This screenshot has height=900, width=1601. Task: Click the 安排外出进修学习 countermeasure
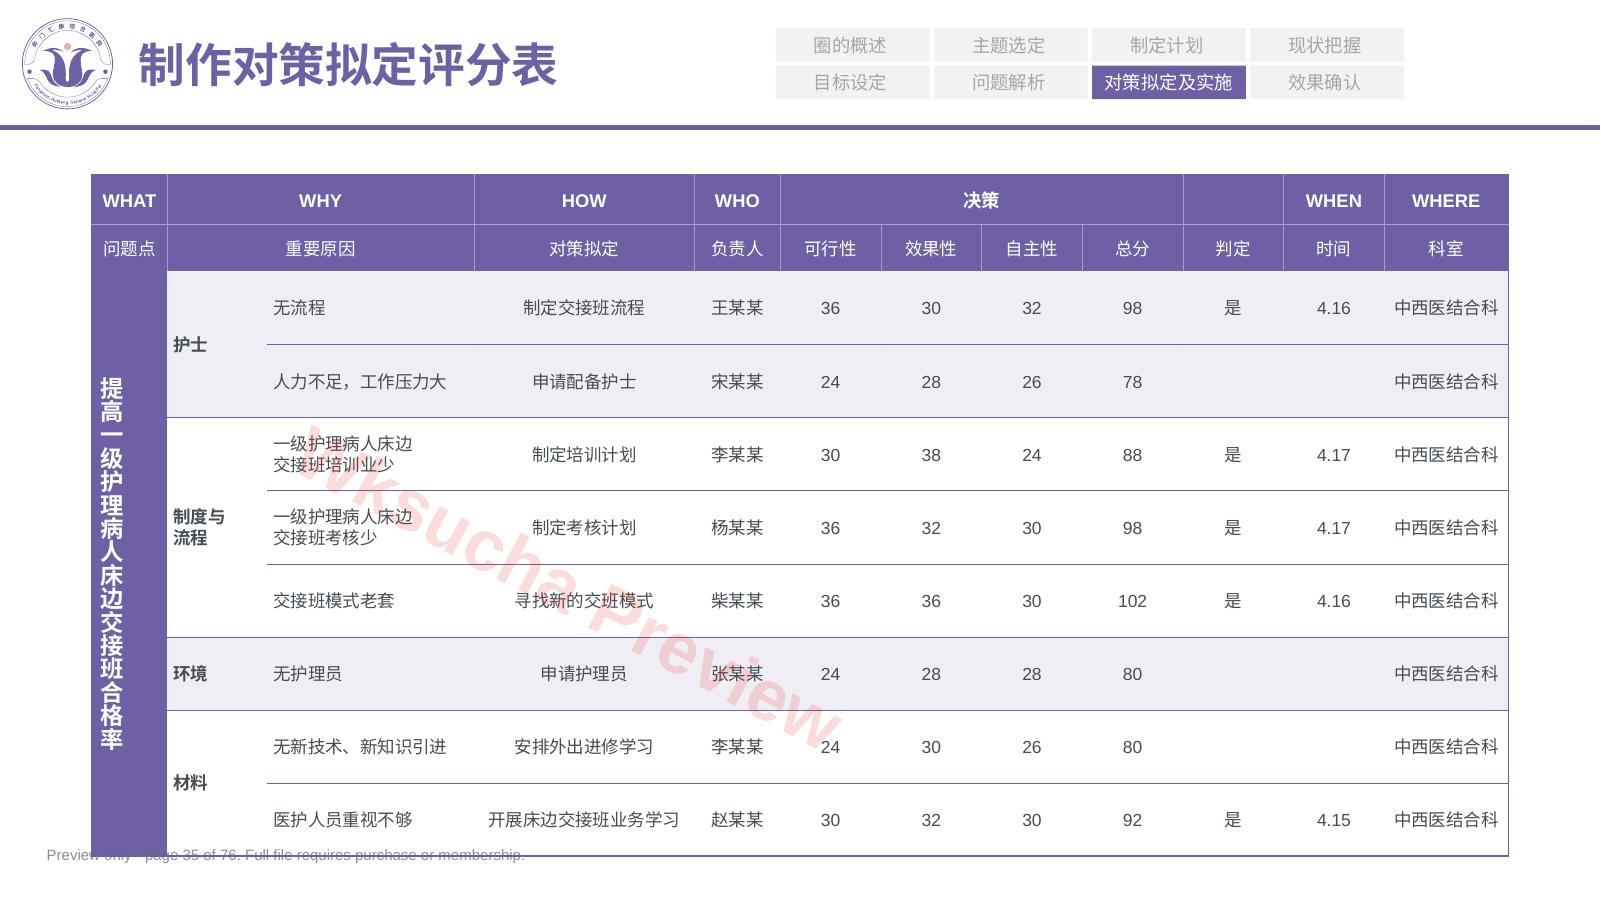584,747
